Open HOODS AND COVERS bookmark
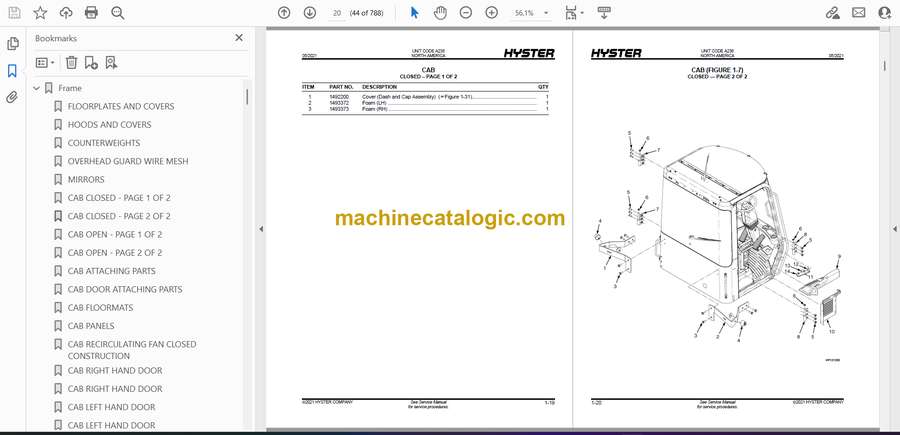Image resolution: width=900 pixels, height=435 pixels. coord(109,125)
